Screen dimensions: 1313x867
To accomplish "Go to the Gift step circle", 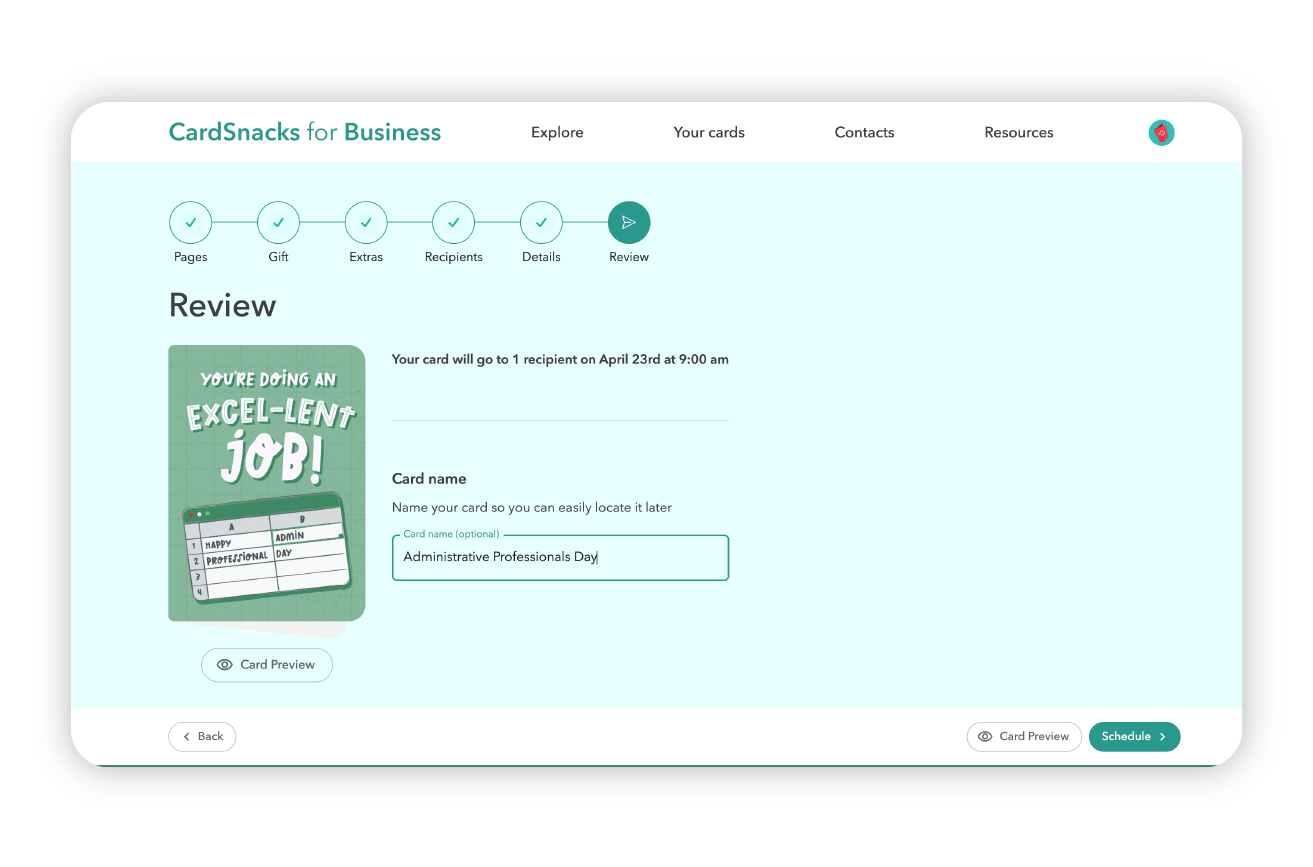I will tap(278, 223).
